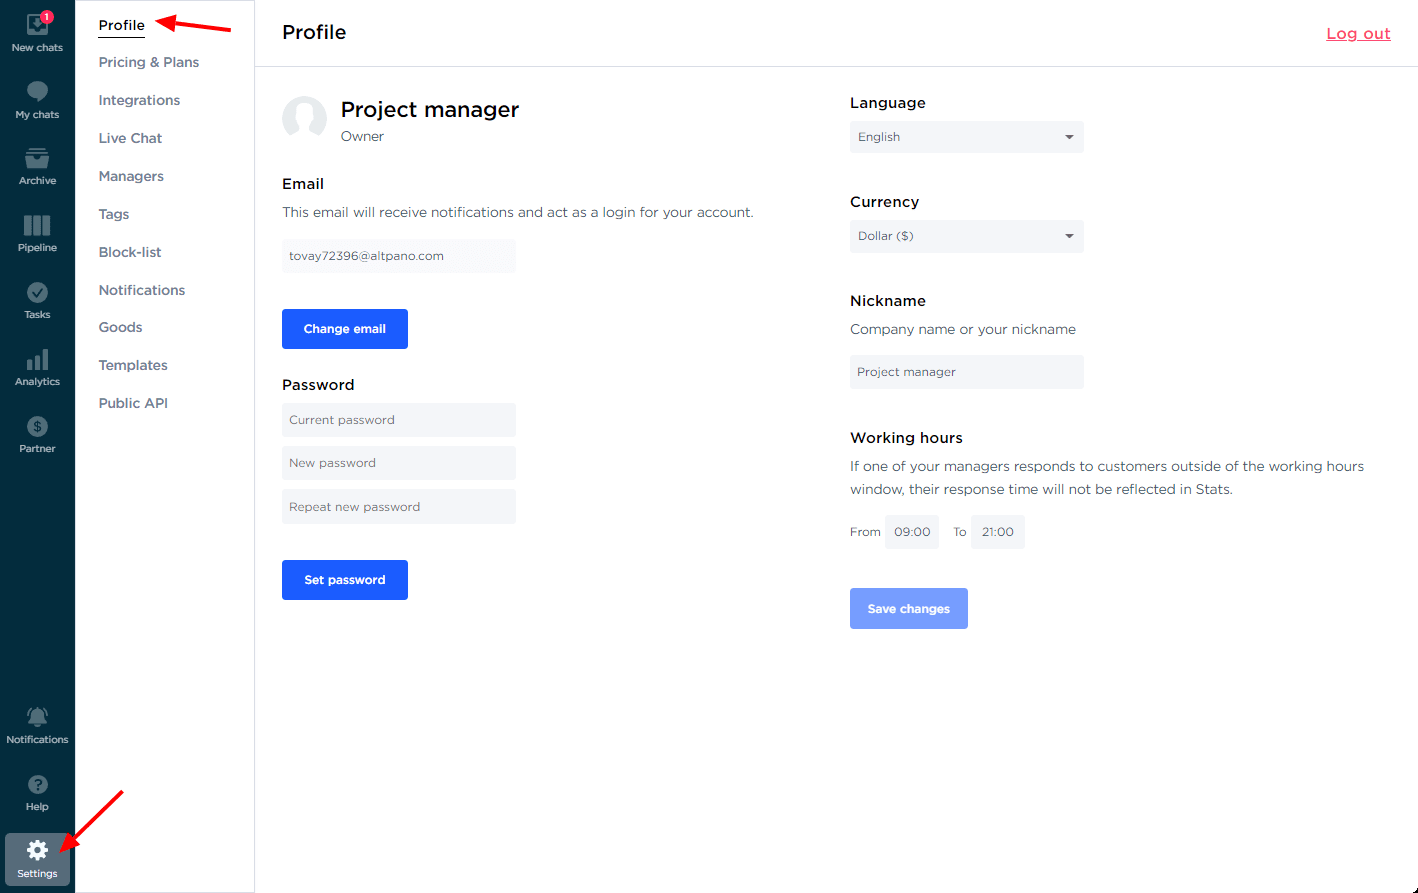
Task: Switch to Integrations settings section
Action: (139, 100)
